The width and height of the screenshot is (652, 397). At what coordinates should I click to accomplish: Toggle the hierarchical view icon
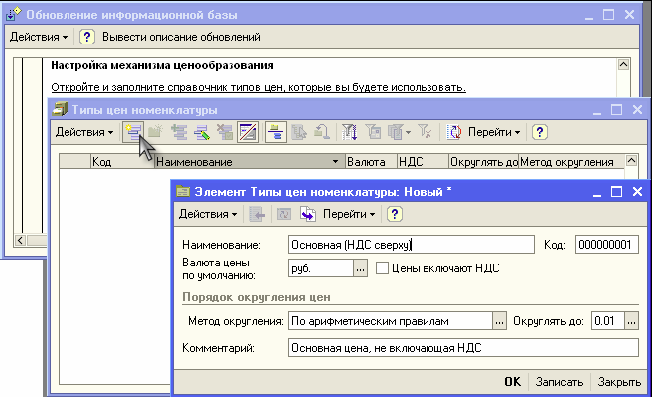click(x=275, y=132)
